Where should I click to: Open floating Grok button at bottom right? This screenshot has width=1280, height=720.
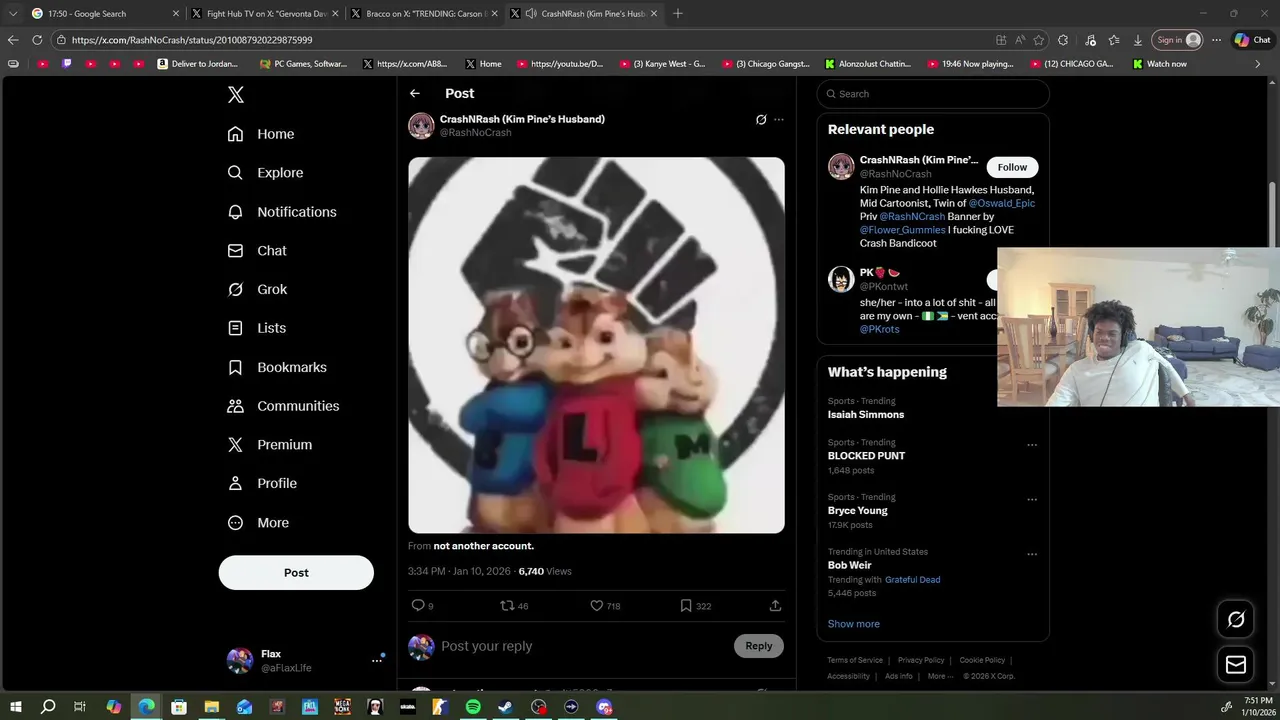coord(1236,620)
